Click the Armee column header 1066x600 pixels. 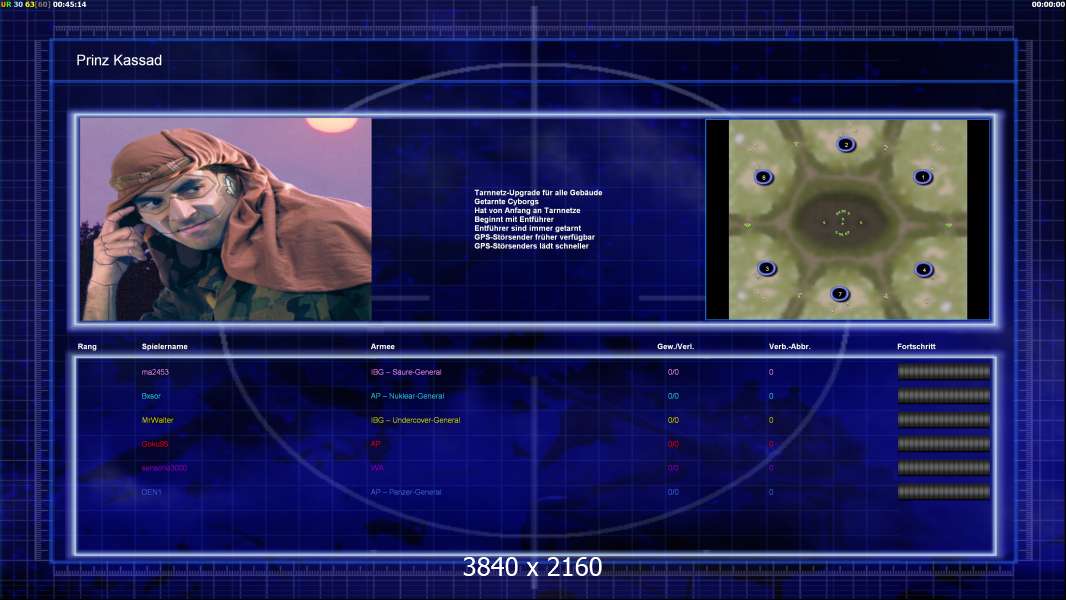(x=383, y=347)
